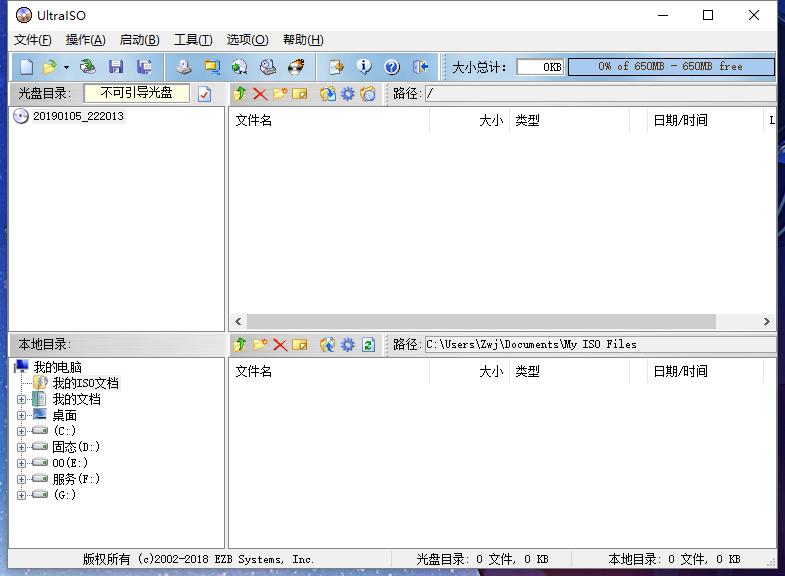The width and height of the screenshot is (785, 576).
Task: Click the Convert disc (green arrow) icon
Action: point(240,67)
